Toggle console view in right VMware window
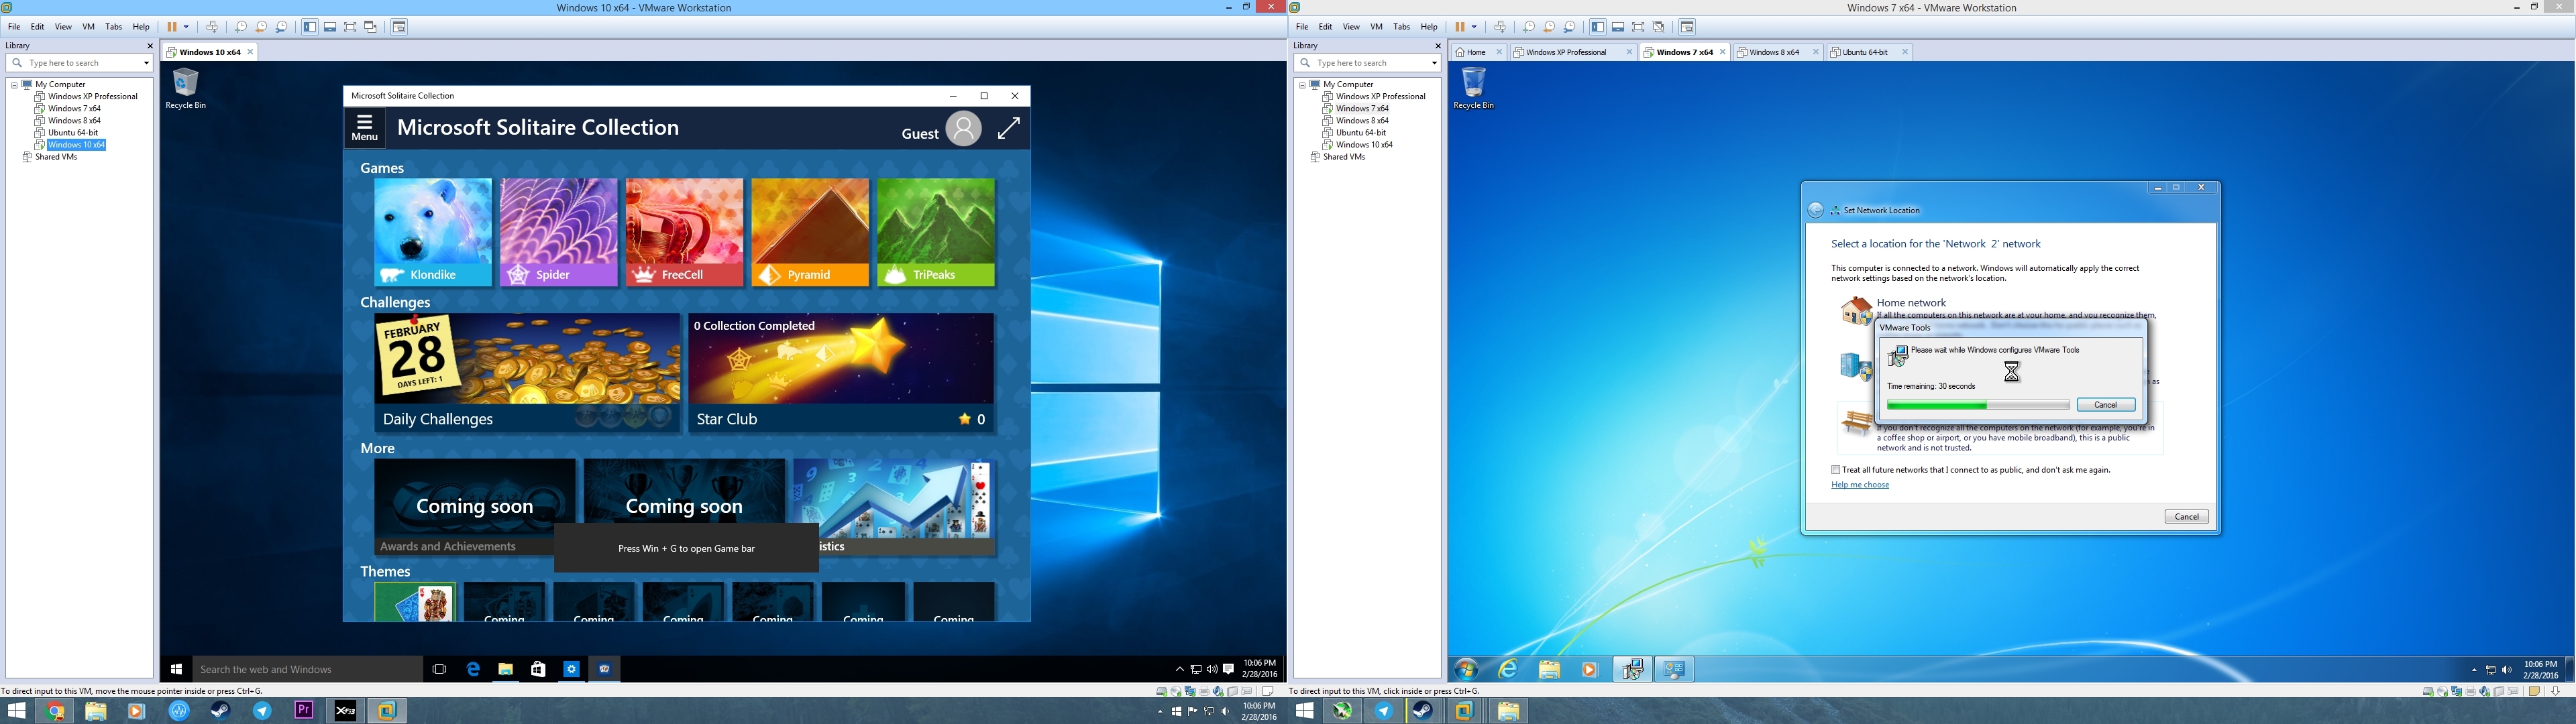Image resolution: width=2576 pixels, height=724 pixels. pos(1687,27)
